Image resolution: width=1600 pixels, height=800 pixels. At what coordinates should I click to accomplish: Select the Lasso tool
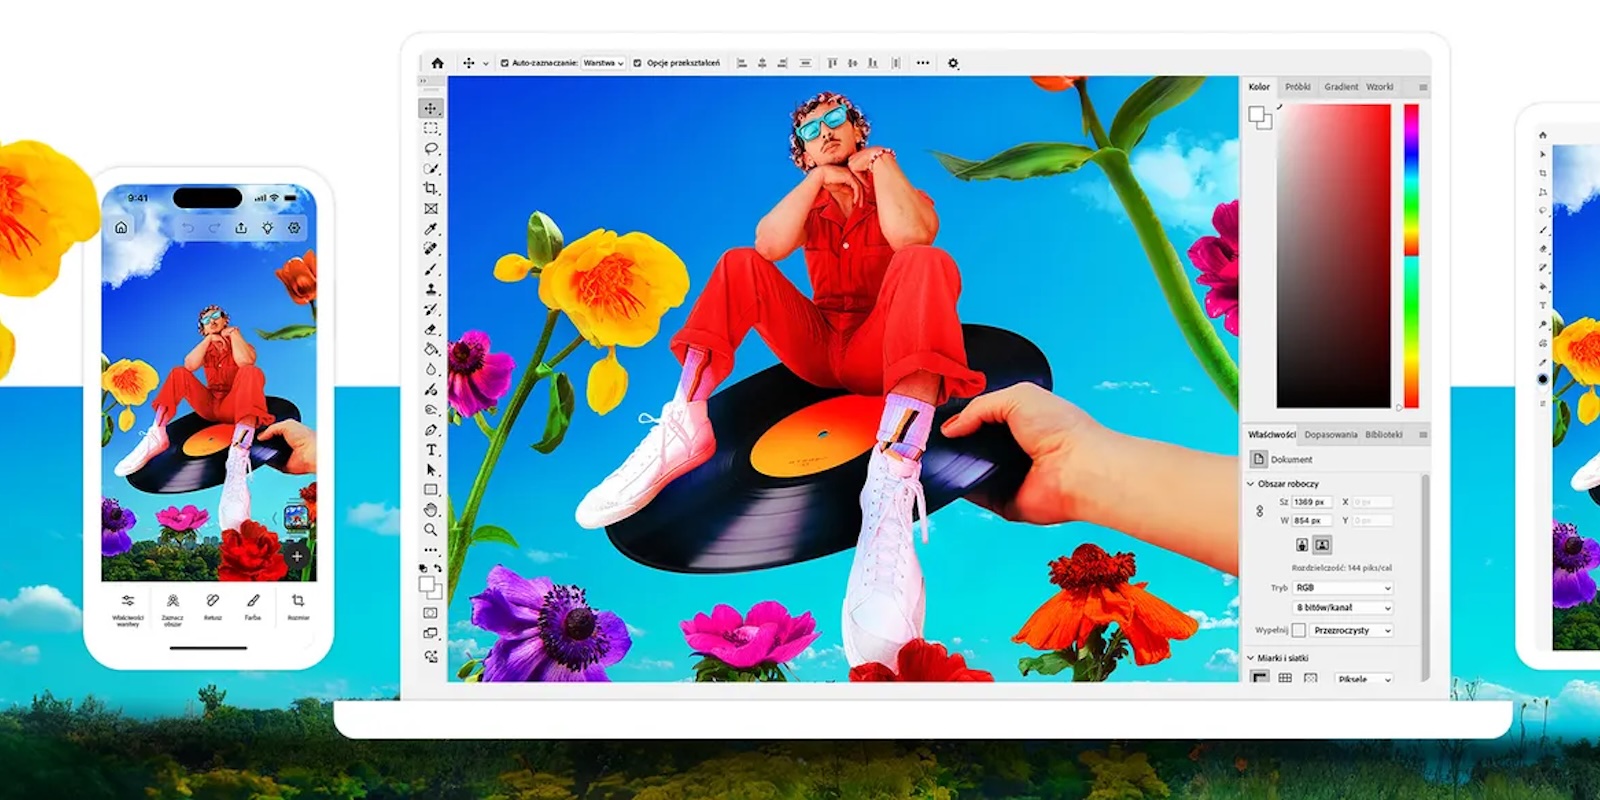tap(431, 148)
